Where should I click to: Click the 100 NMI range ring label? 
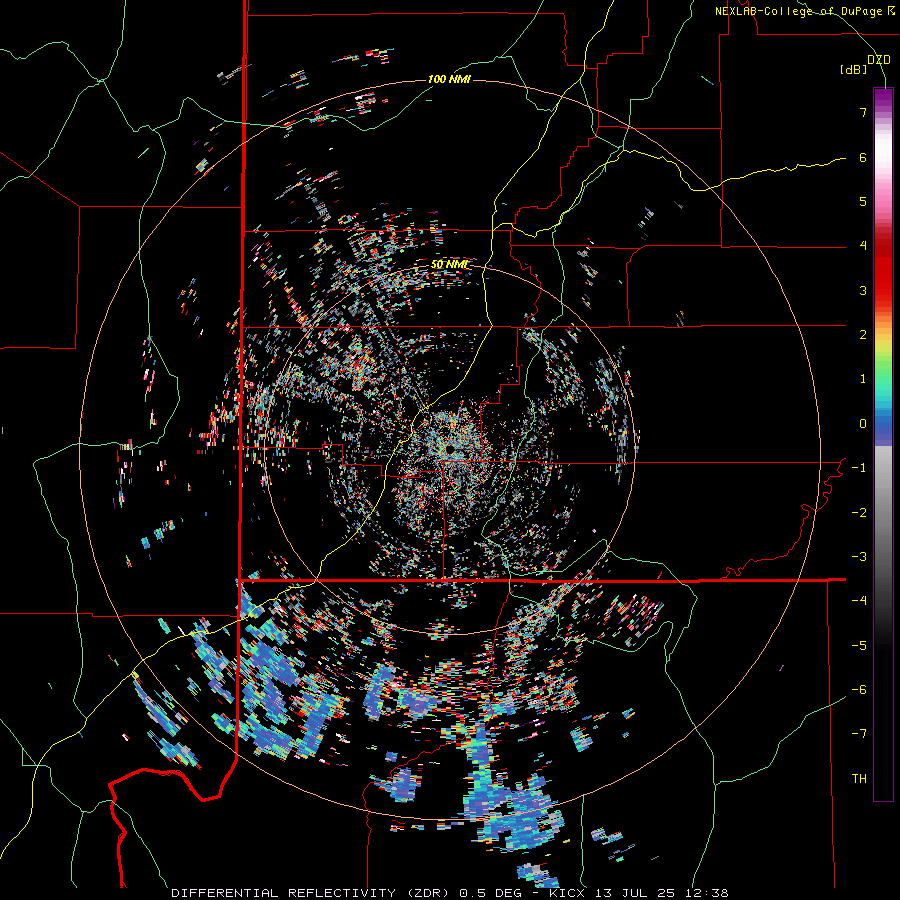coord(449,79)
